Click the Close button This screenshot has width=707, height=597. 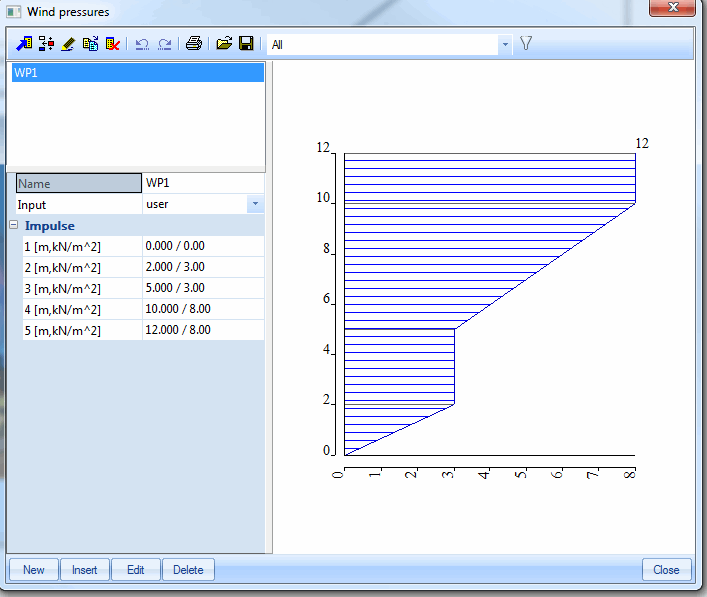[x=666, y=570]
